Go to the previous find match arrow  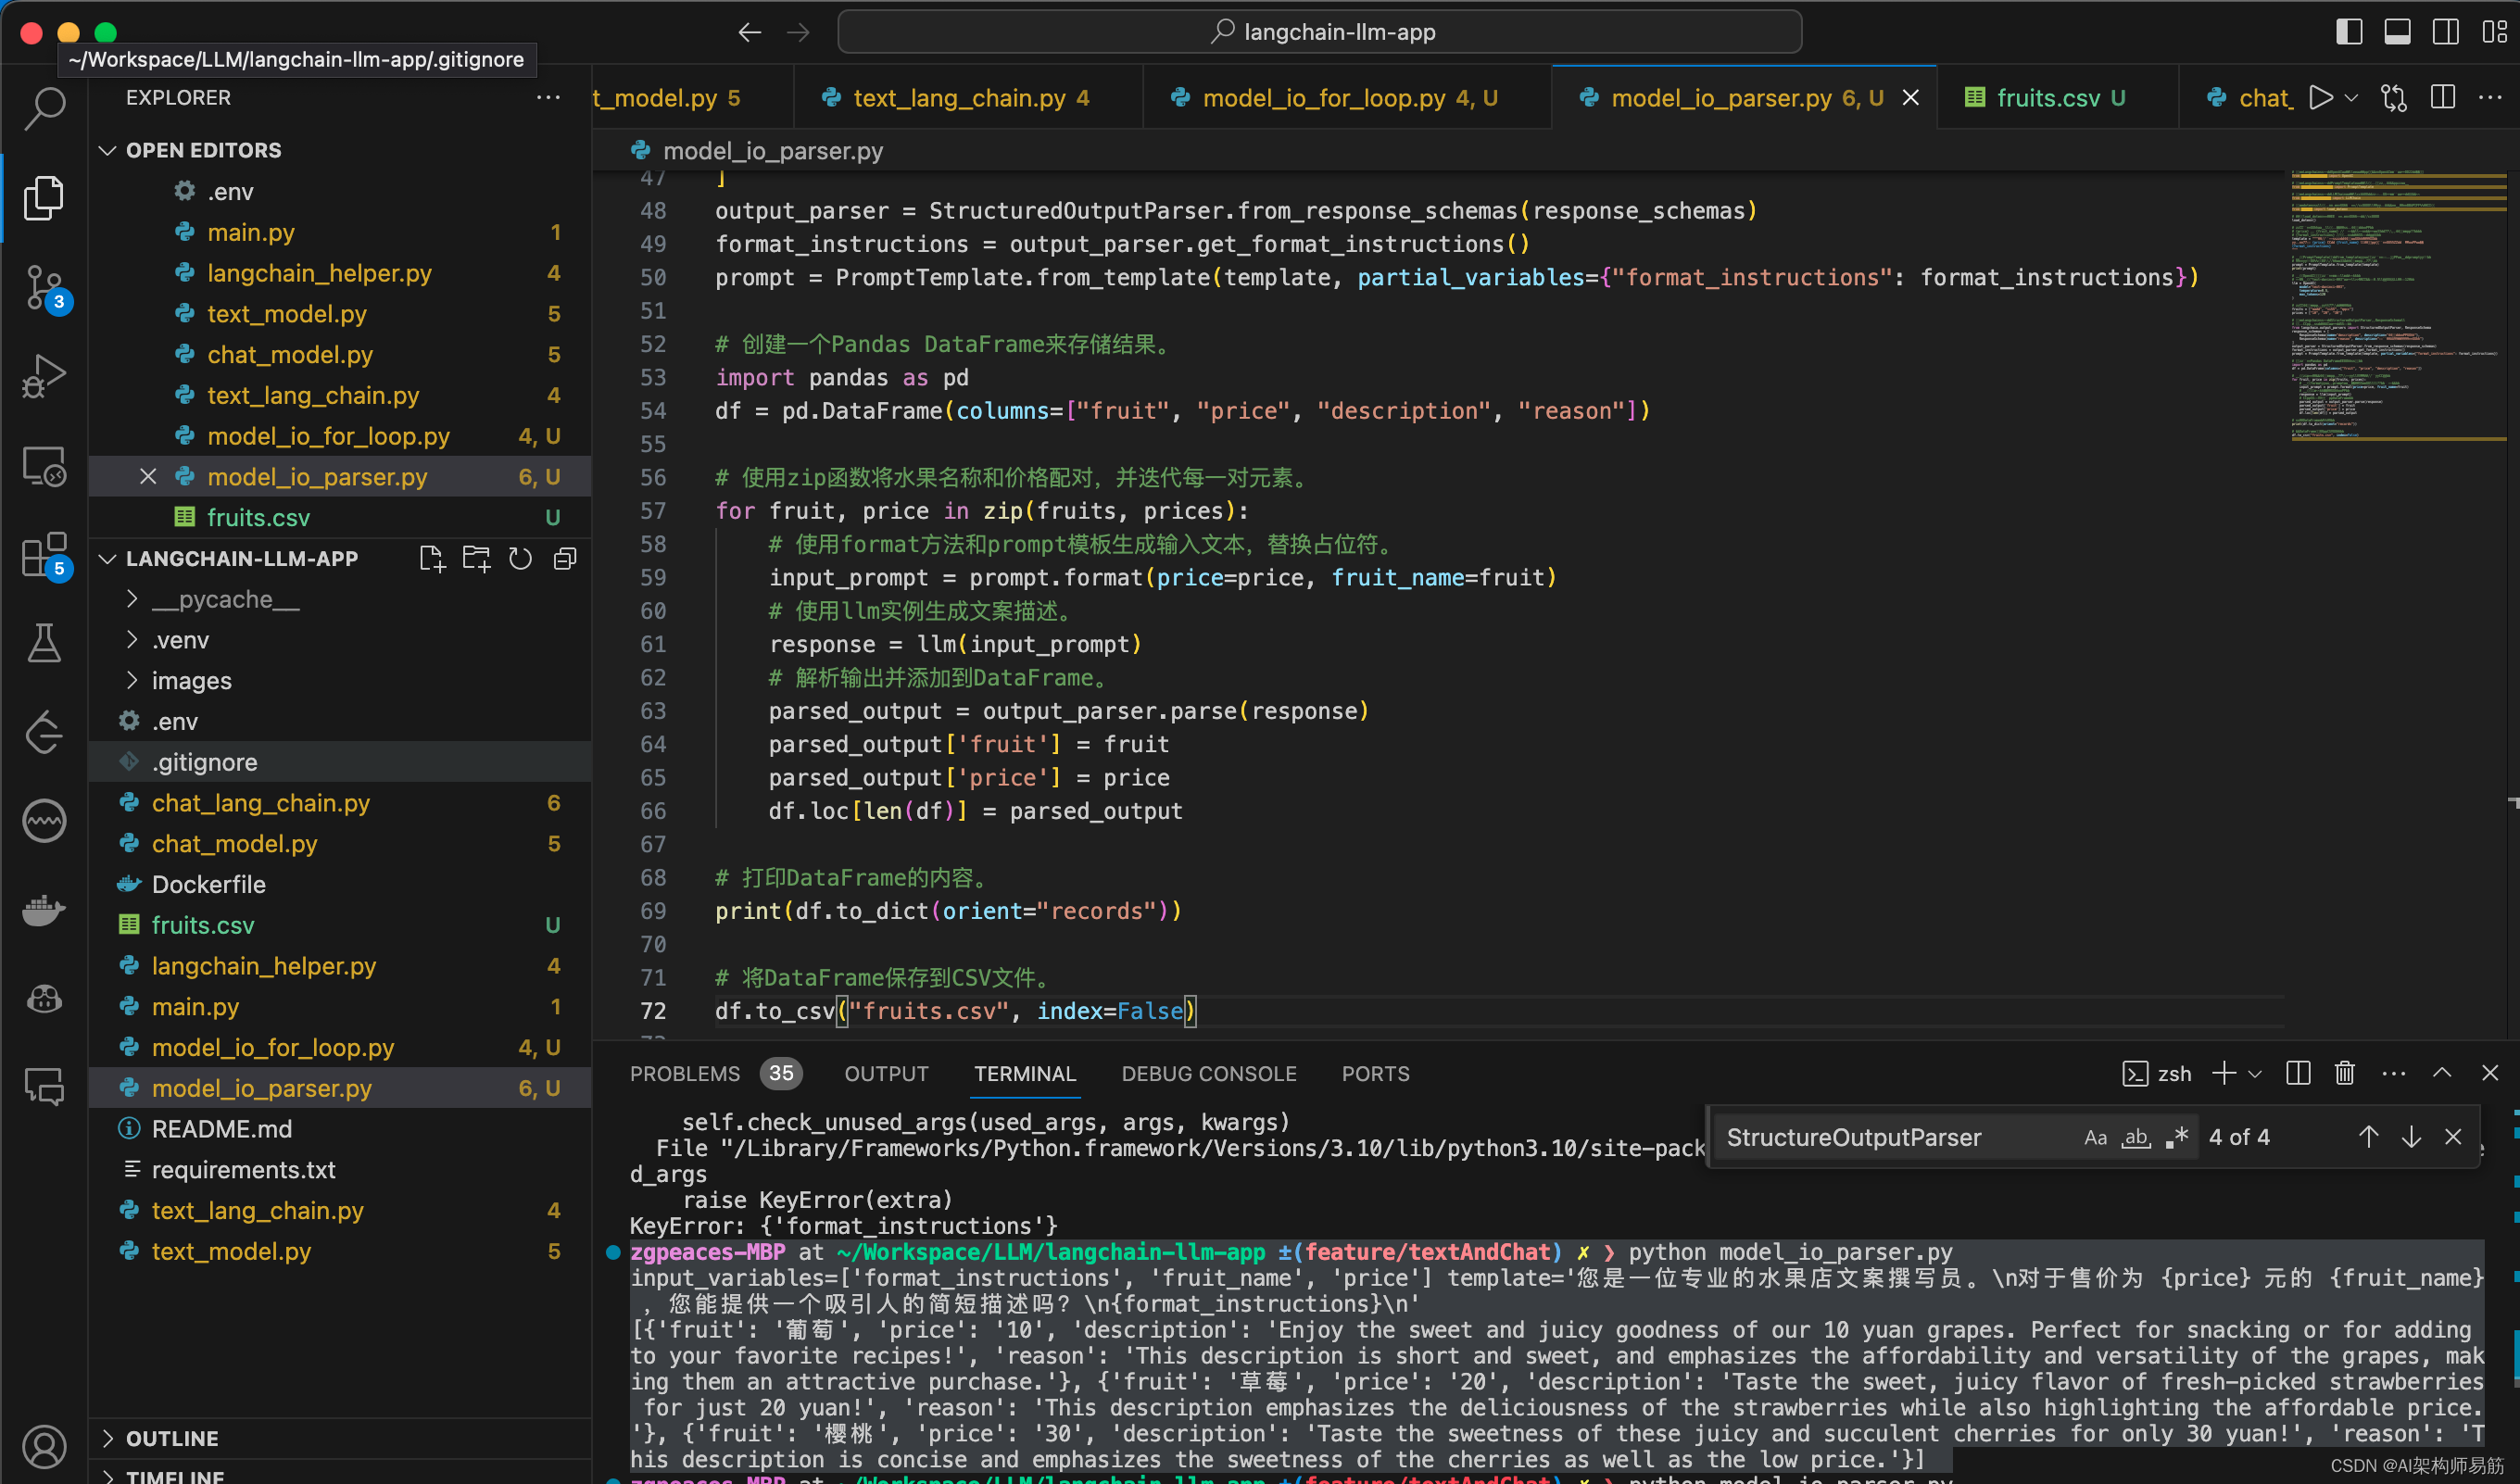click(x=2368, y=1137)
